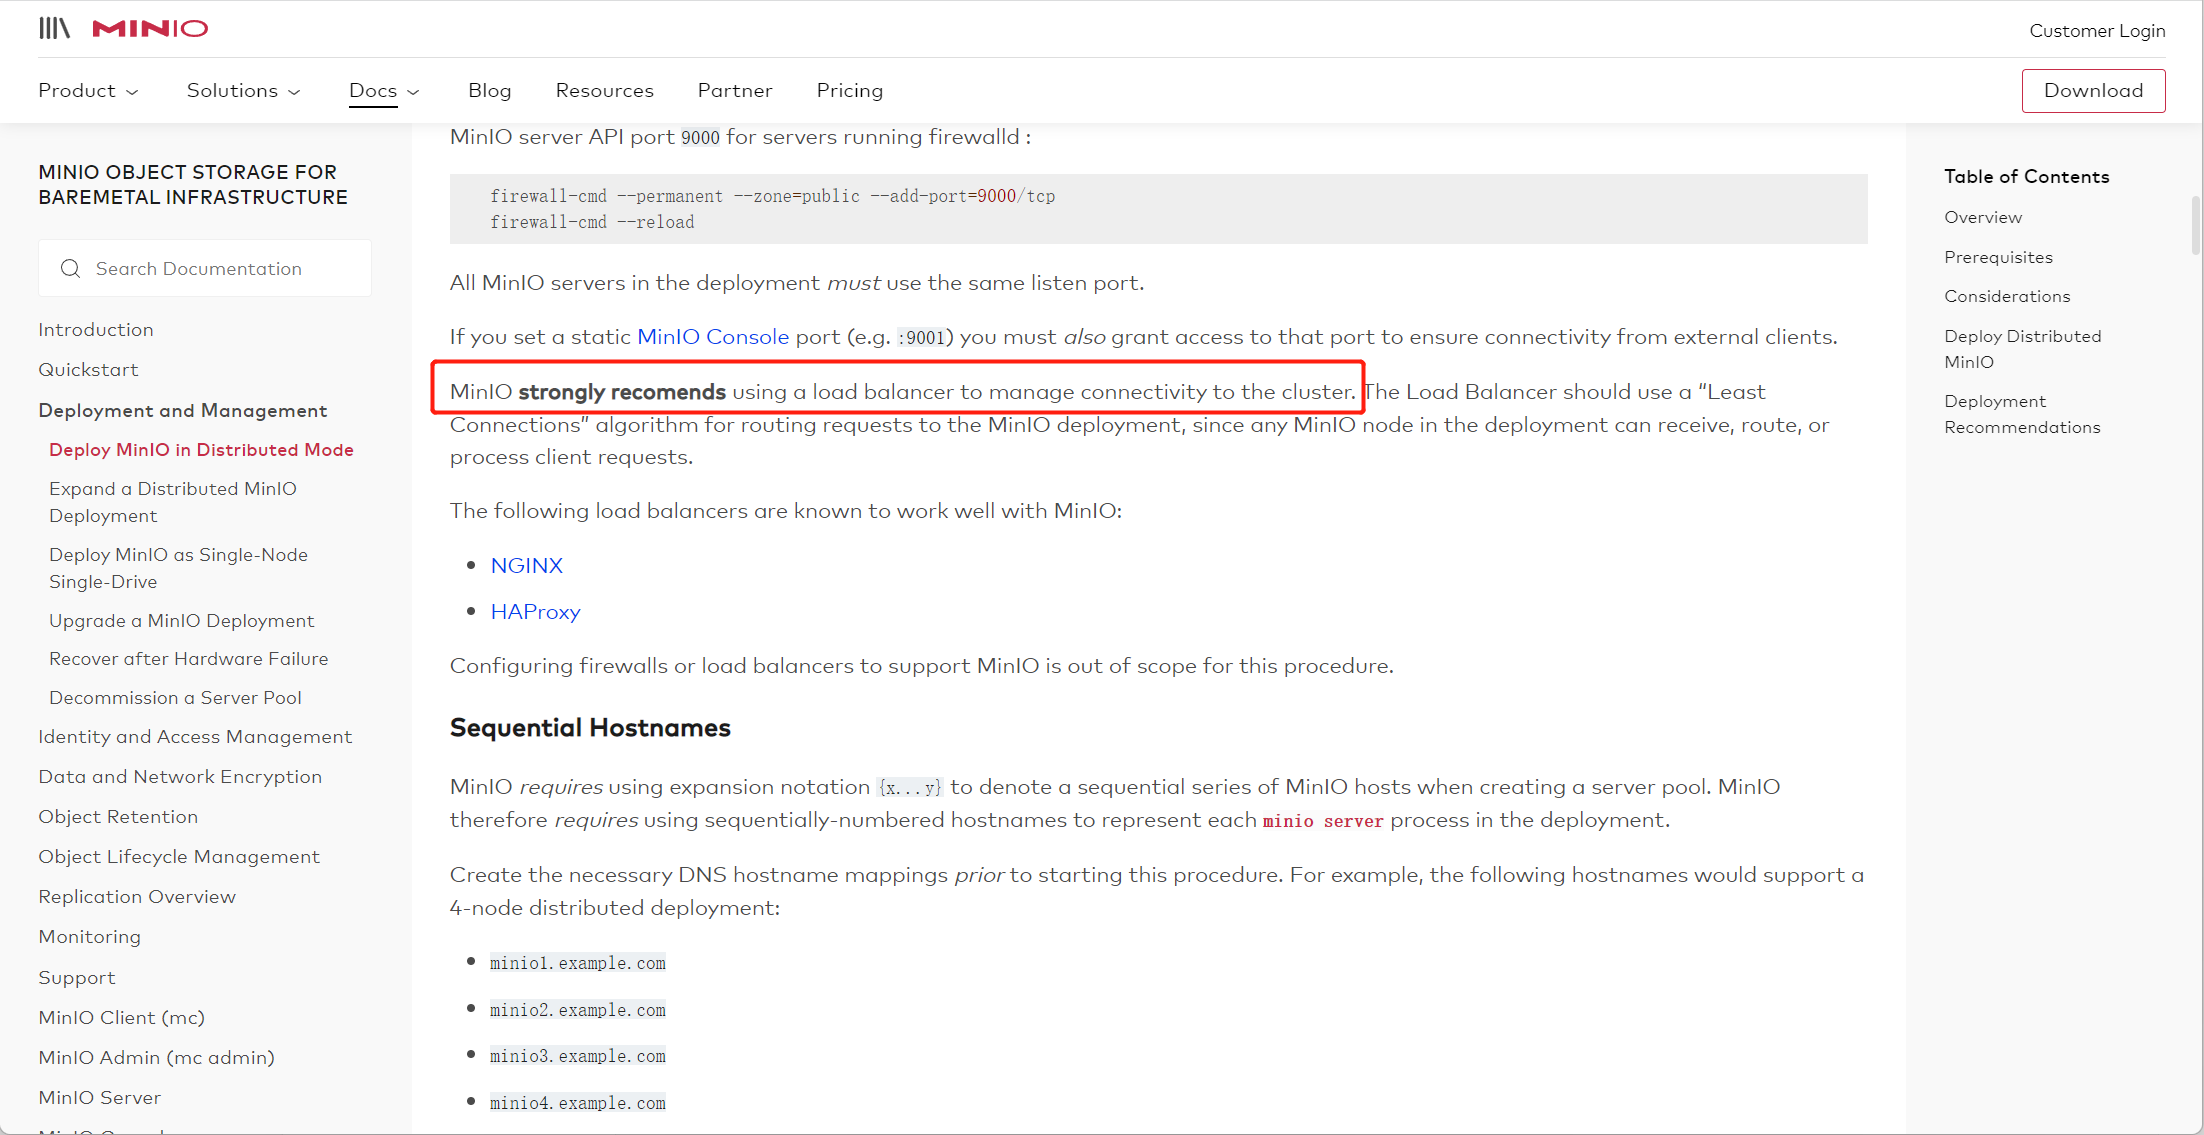This screenshot has height=1135, width=2204.
Task: Jump to Deployment Recommendations section
Action: pos(2022,414)
